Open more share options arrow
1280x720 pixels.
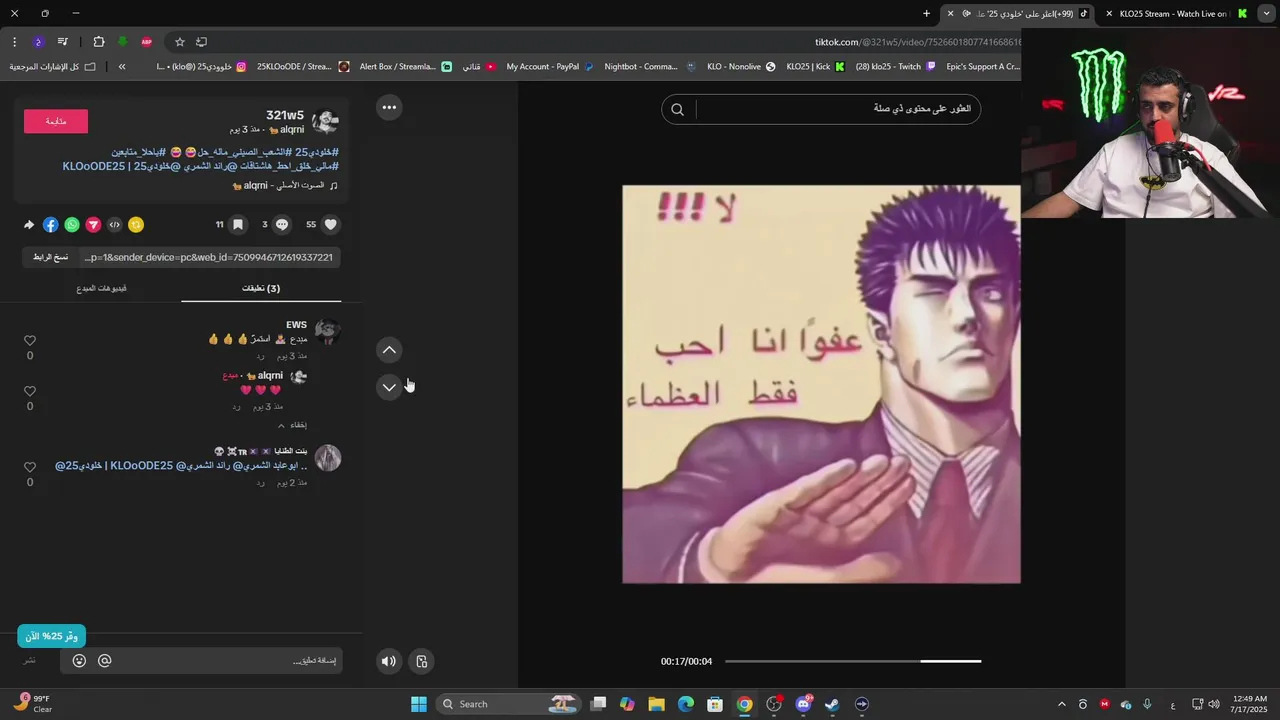29,225
